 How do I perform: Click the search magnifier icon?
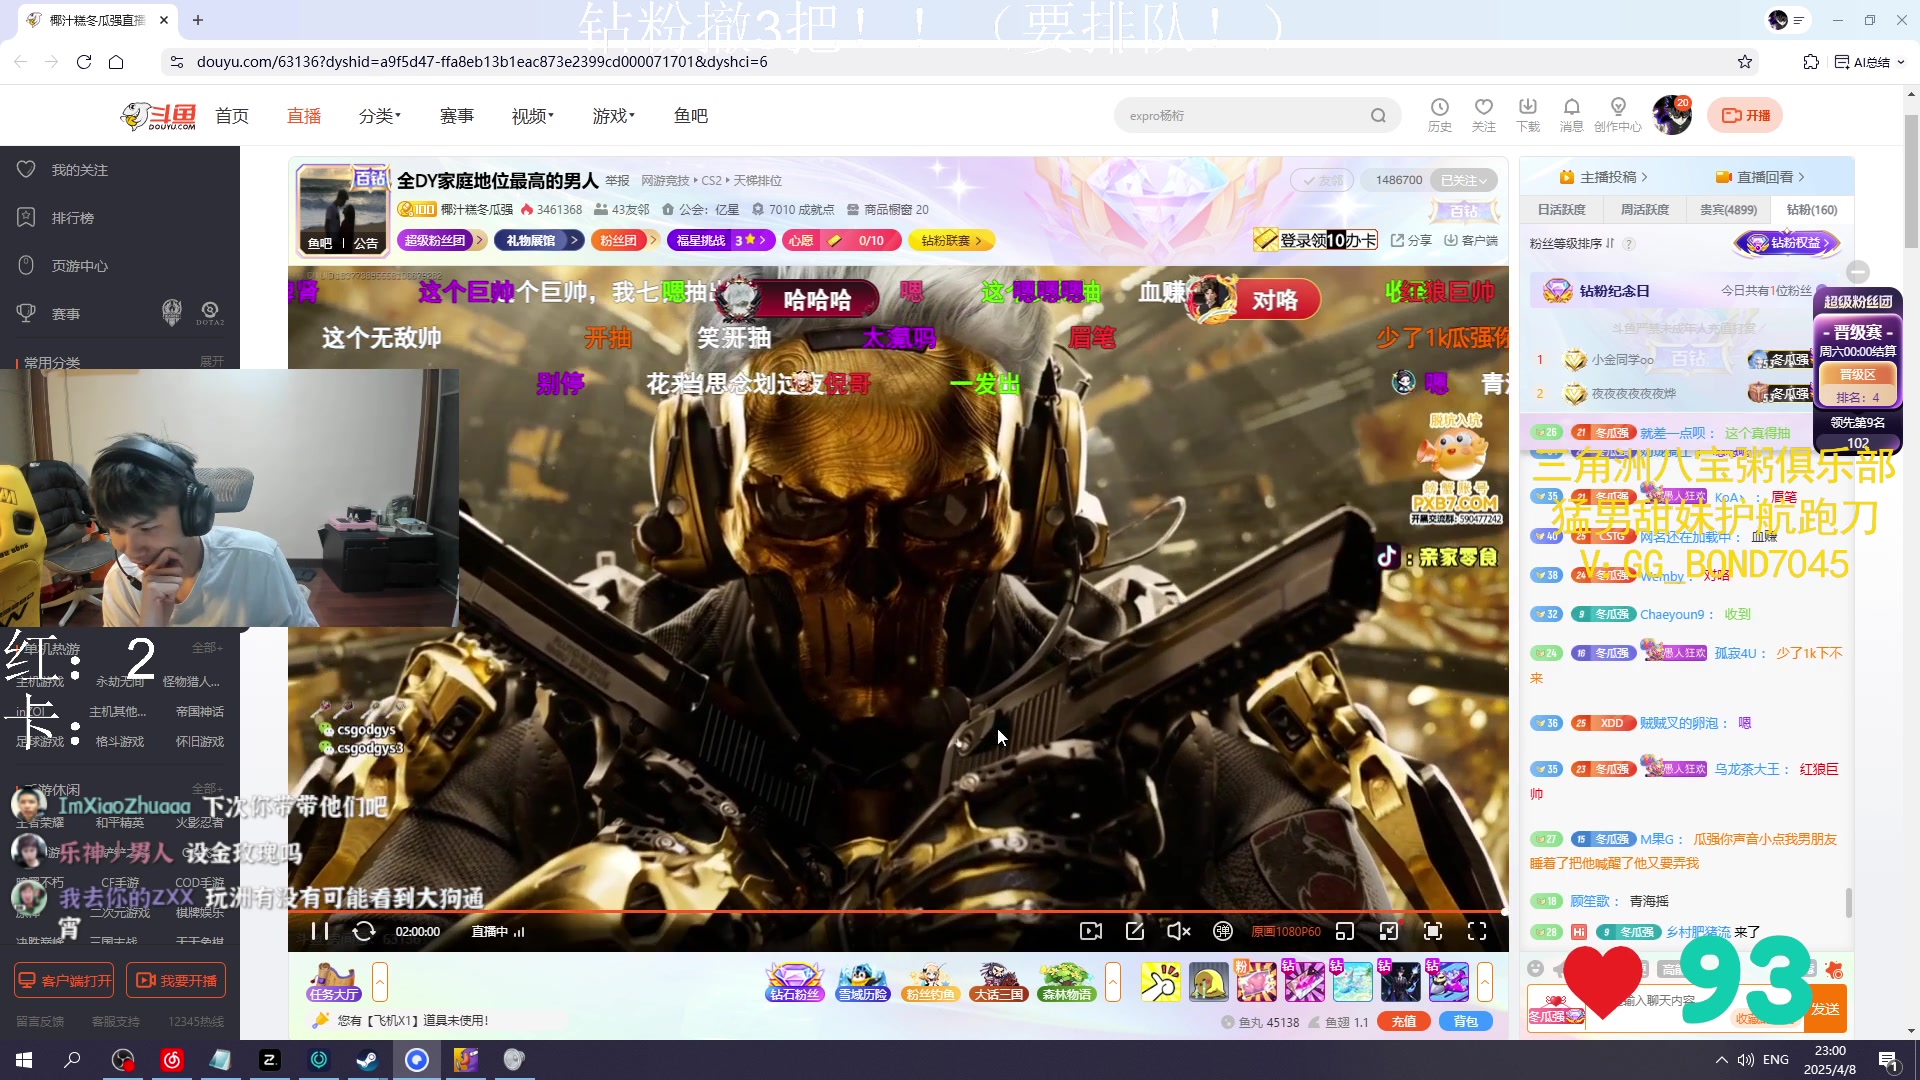(1378, 115)
